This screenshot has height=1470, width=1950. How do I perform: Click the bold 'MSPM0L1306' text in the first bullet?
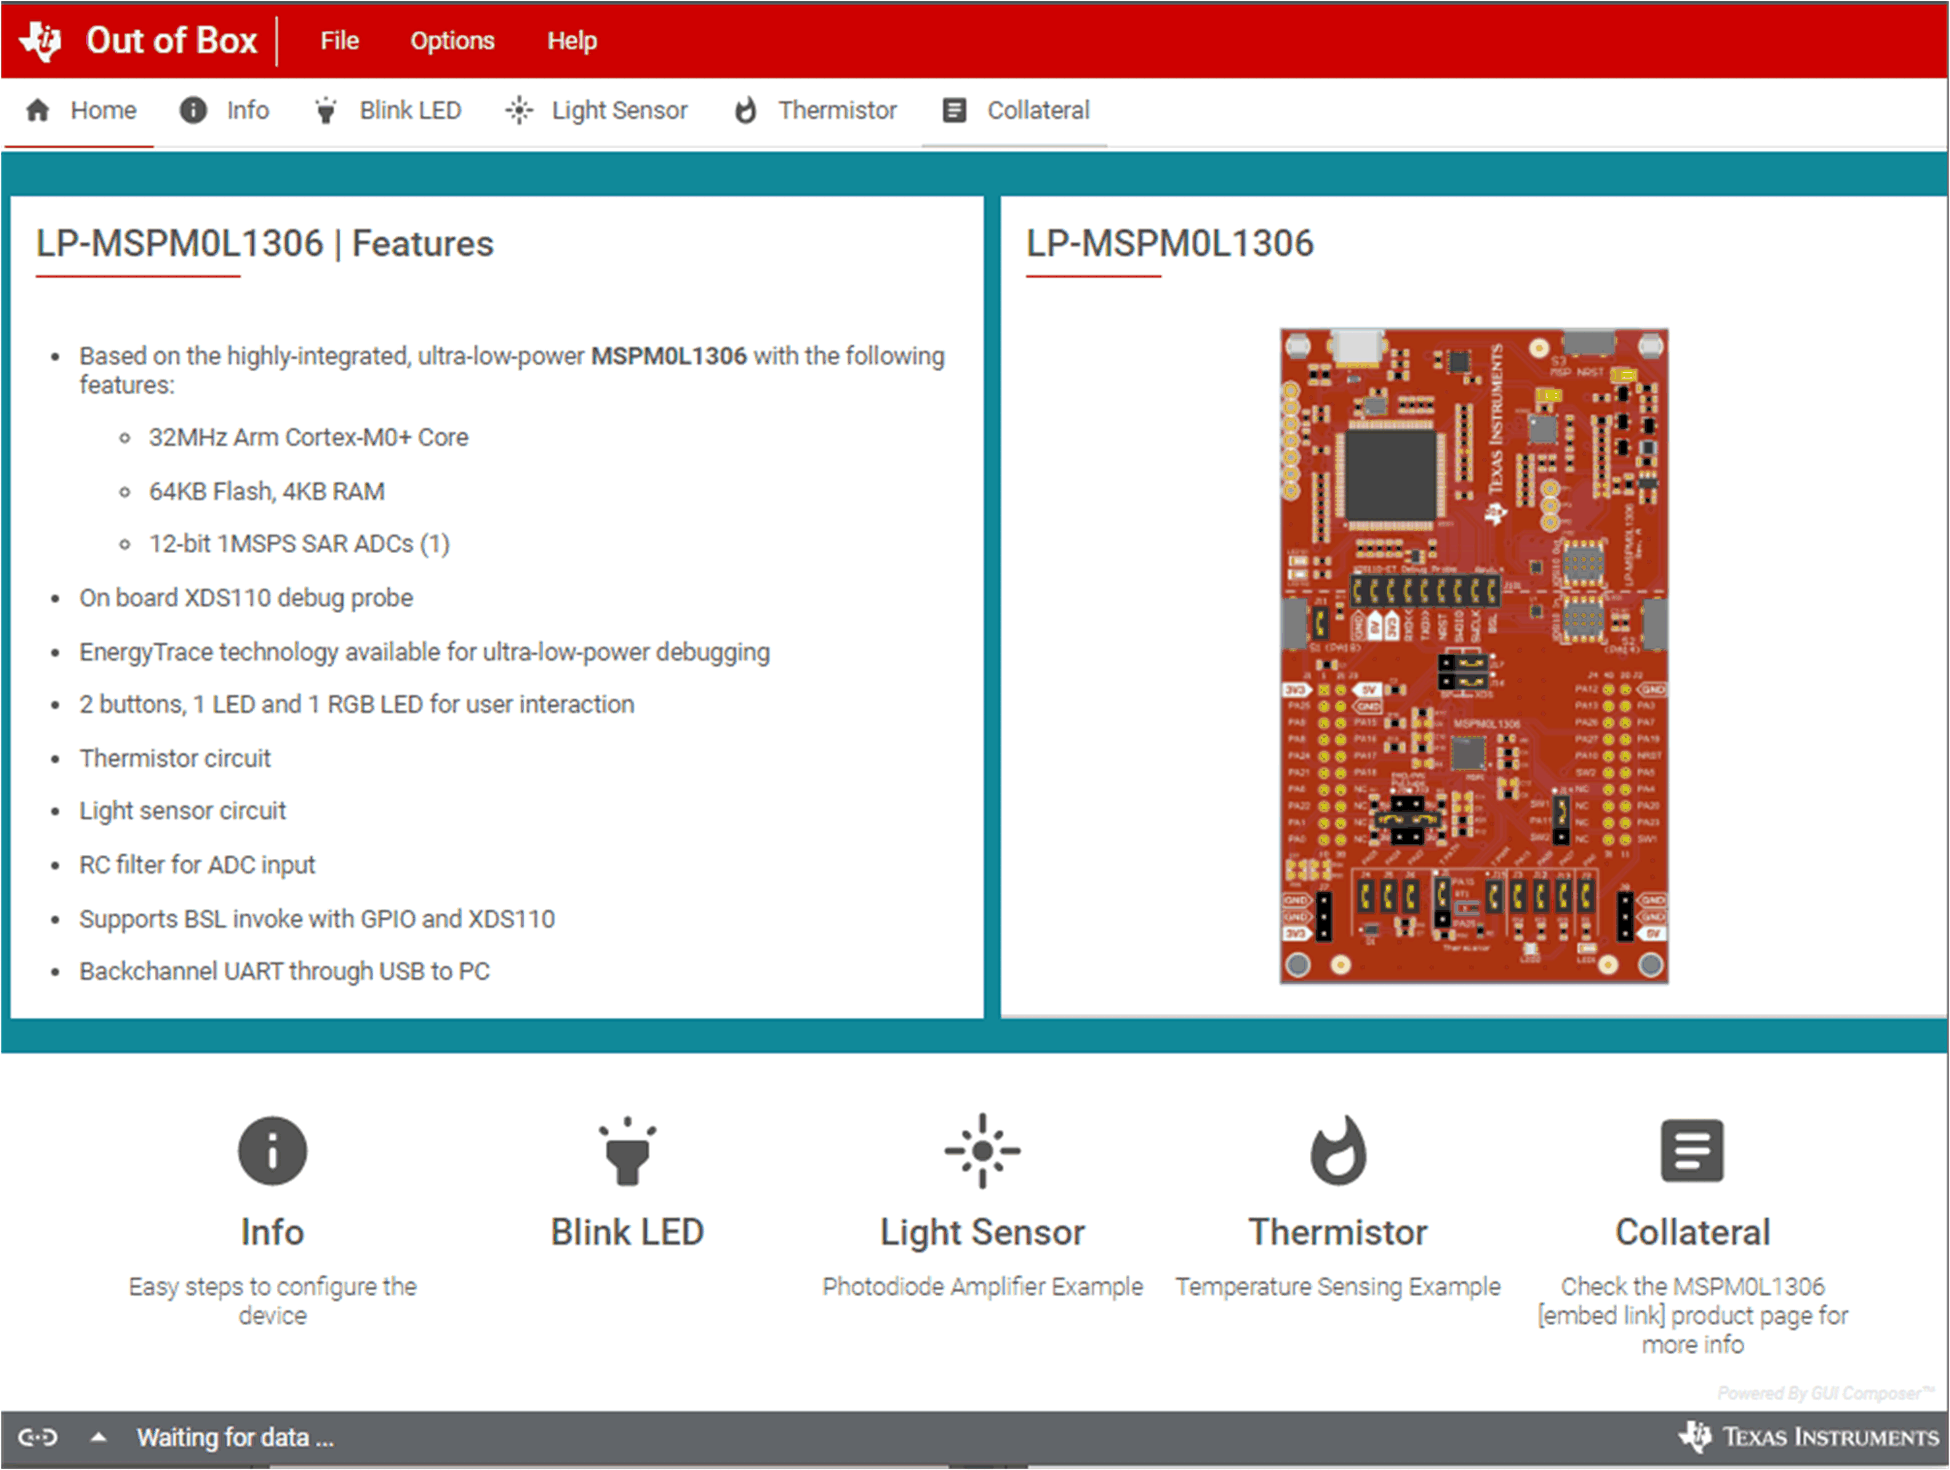669,356
